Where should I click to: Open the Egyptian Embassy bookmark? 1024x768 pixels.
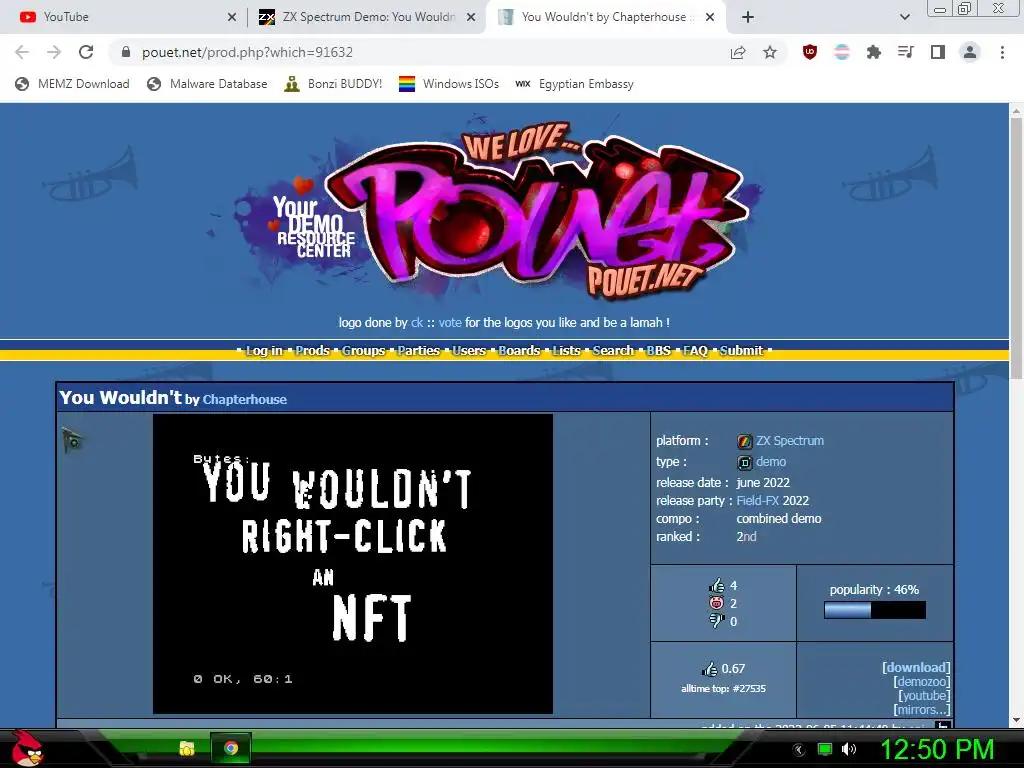(x=574, y=84)
